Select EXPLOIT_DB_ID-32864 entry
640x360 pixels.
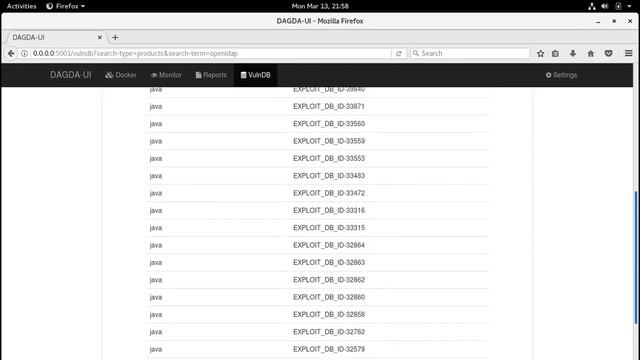click(x=329, y=245)
